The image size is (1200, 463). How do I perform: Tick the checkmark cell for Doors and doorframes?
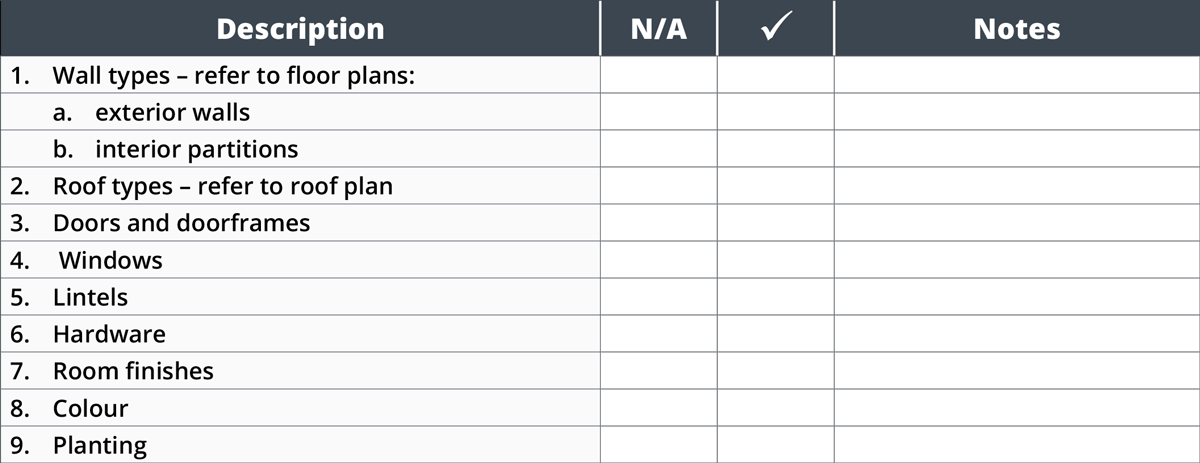775,223
